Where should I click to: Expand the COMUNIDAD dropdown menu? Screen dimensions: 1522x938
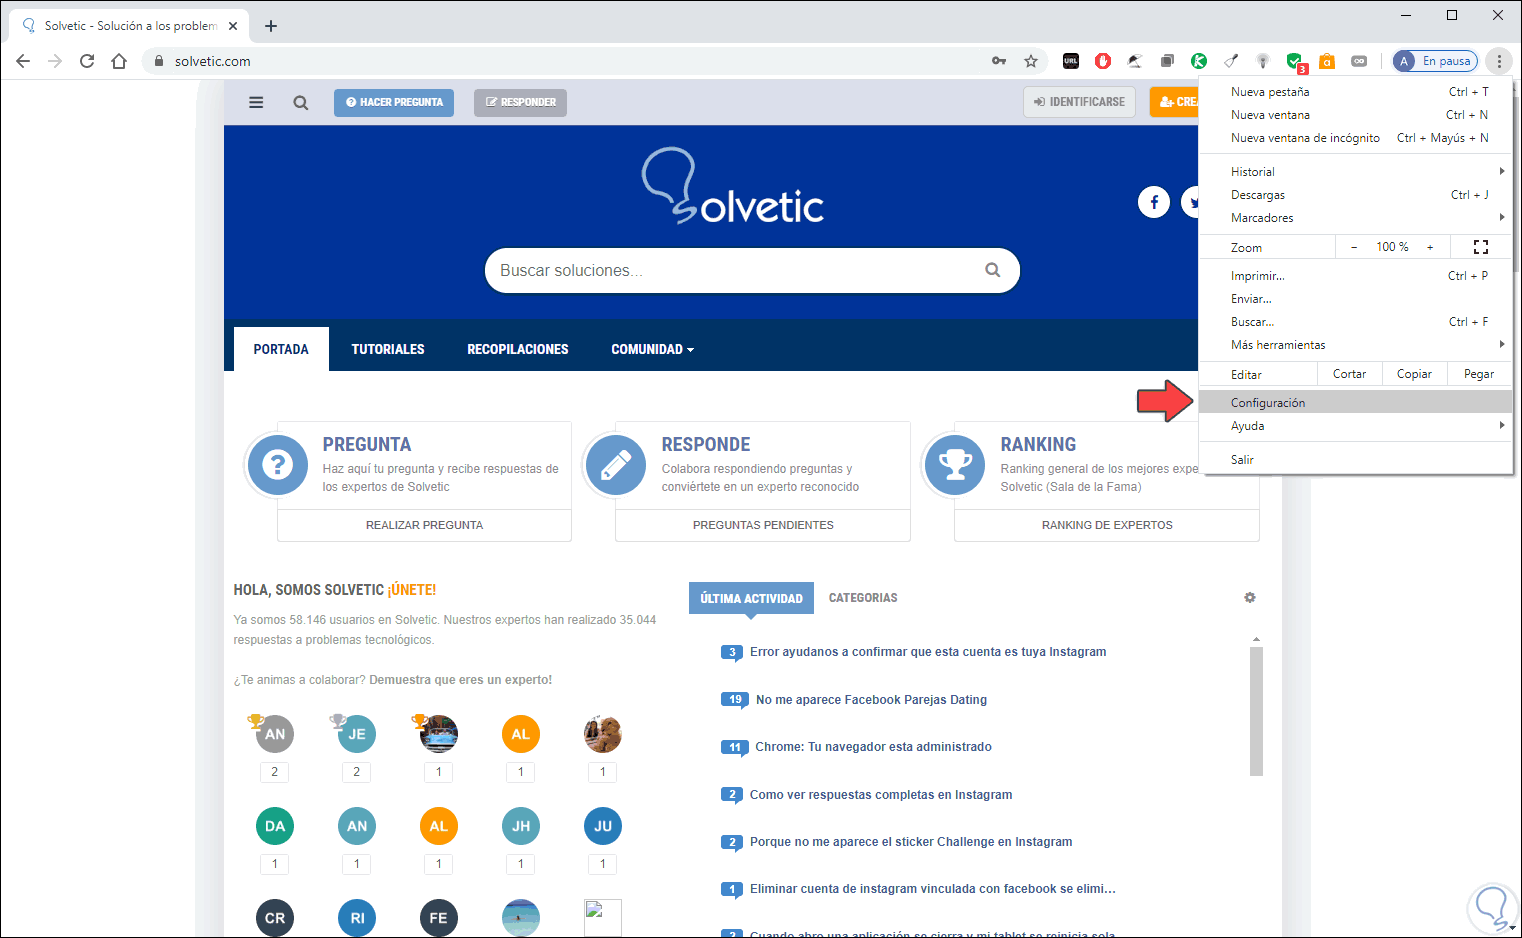(652, 349)
